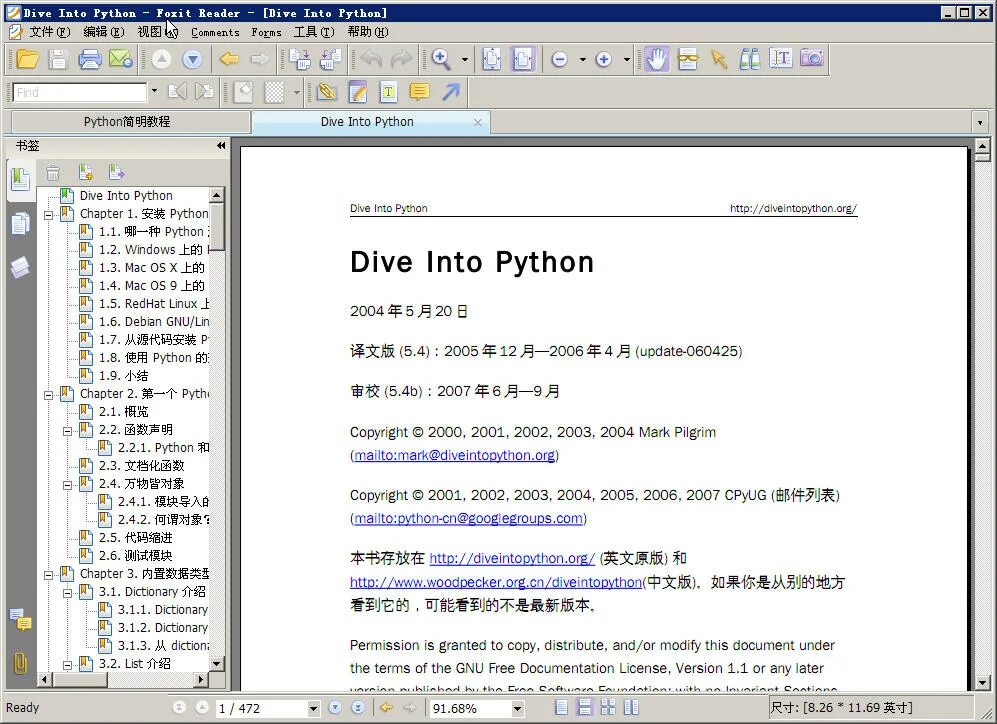This screenshot has height=724, width=997.
Task: Select the Zoom In magnifier tool
Action: tap(441, 59)
